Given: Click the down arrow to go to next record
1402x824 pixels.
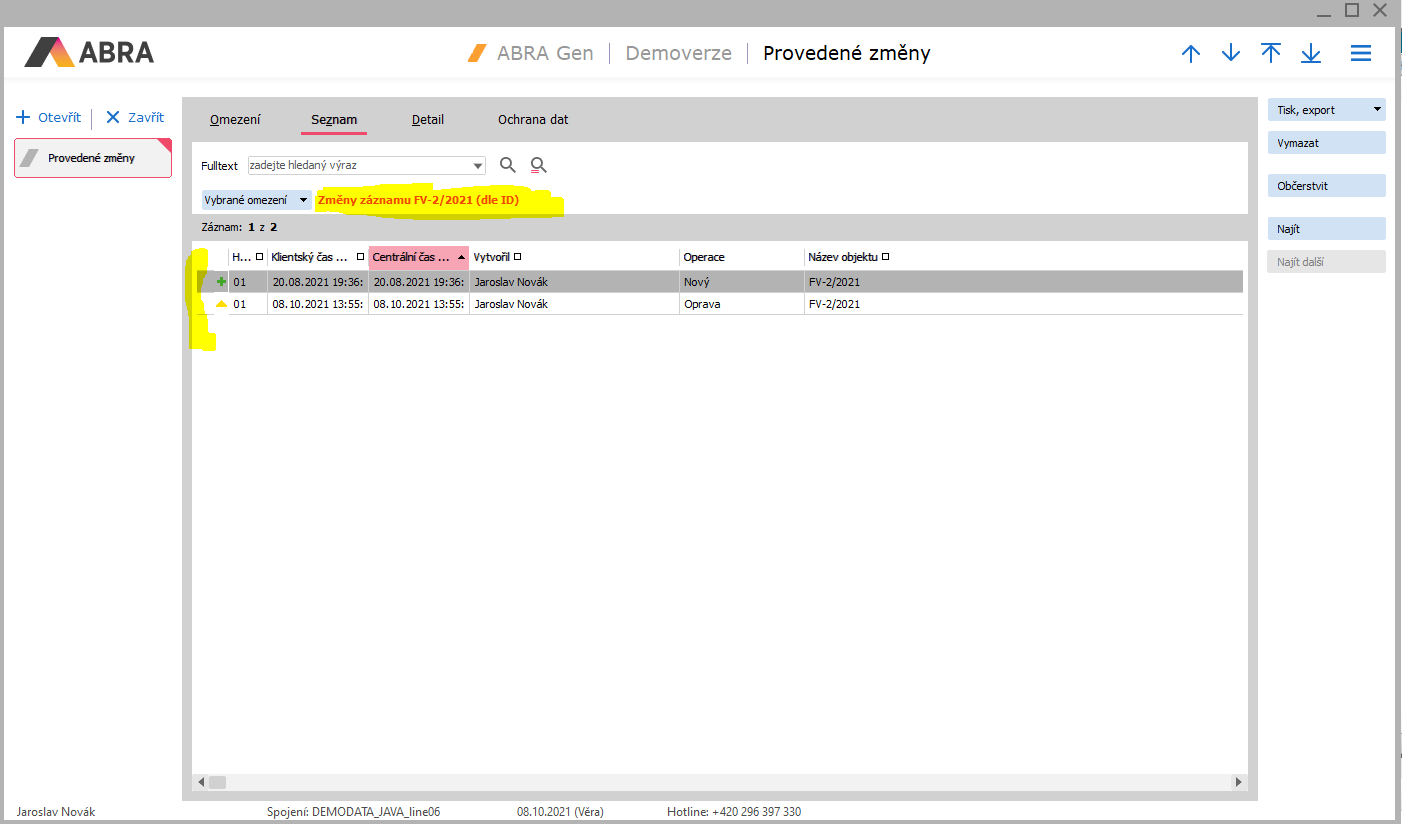Looking at the screenshot, I should pos(1231,54).
